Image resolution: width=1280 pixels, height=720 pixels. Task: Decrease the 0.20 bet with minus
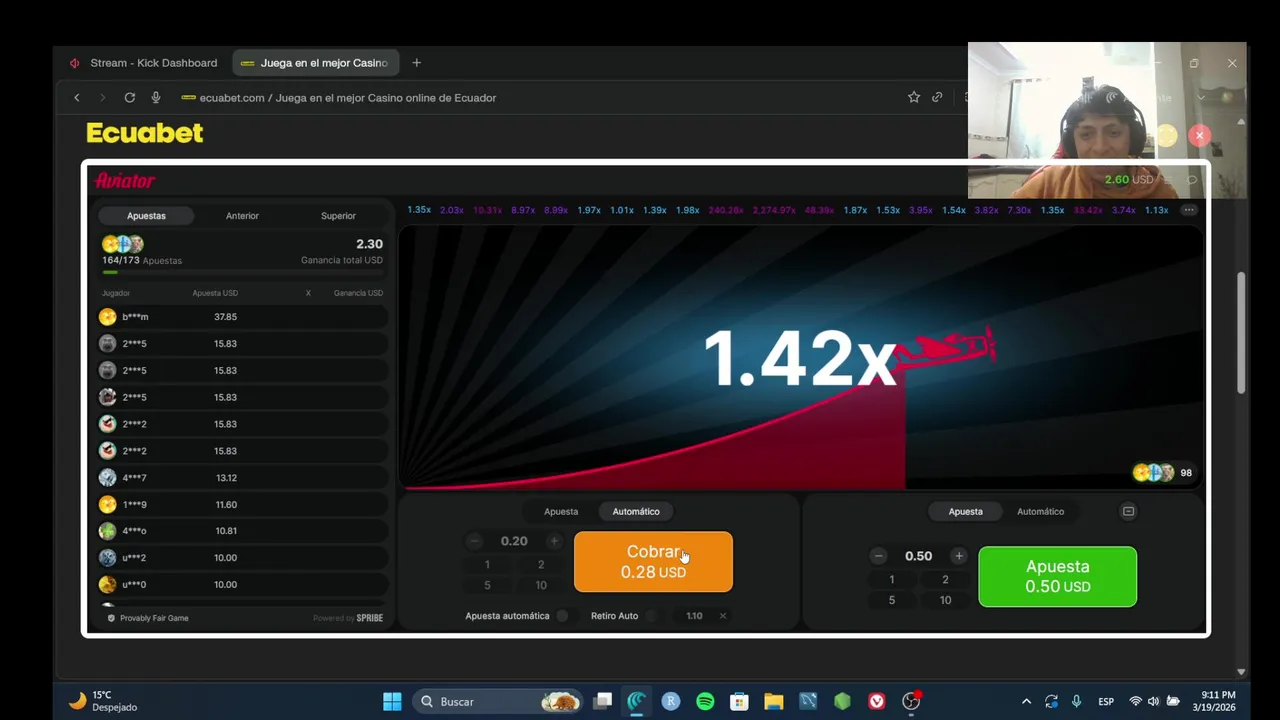pos(474,541)
